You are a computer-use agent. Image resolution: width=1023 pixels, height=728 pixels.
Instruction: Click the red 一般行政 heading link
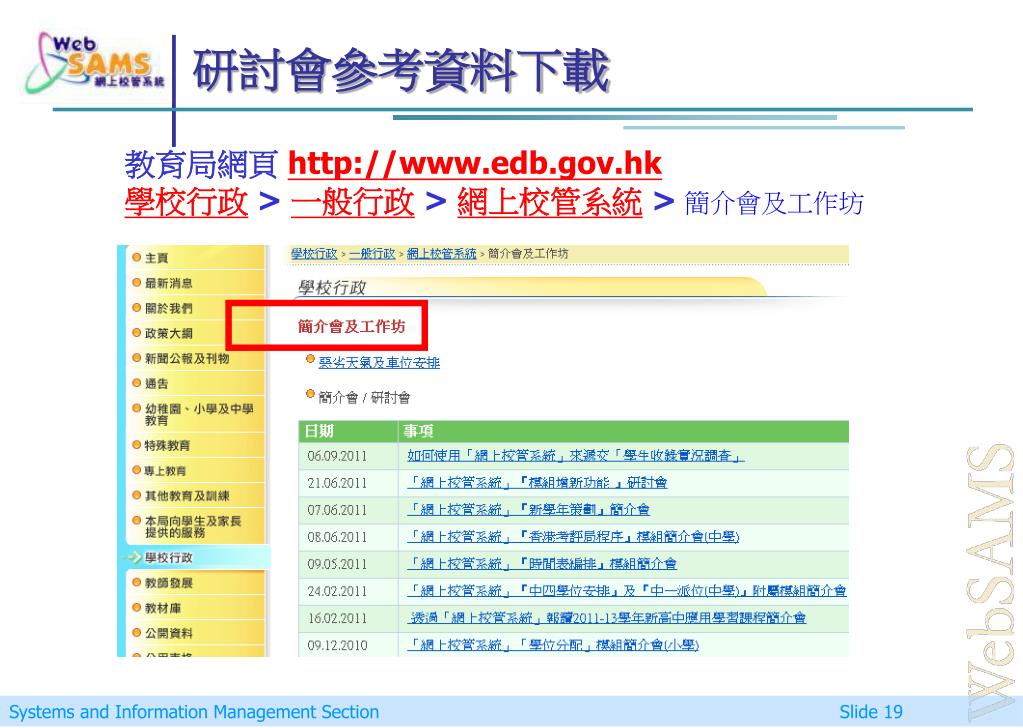pyautogui.click(x=352, y=202)
